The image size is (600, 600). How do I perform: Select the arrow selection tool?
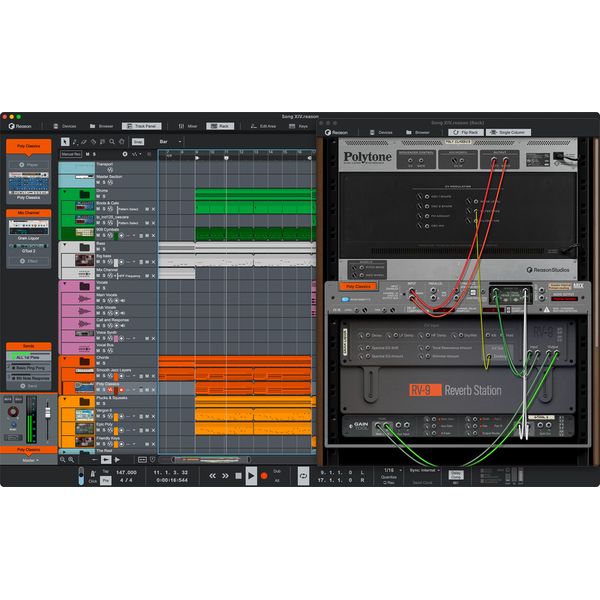pyautogui.click(x=65, y=142)
